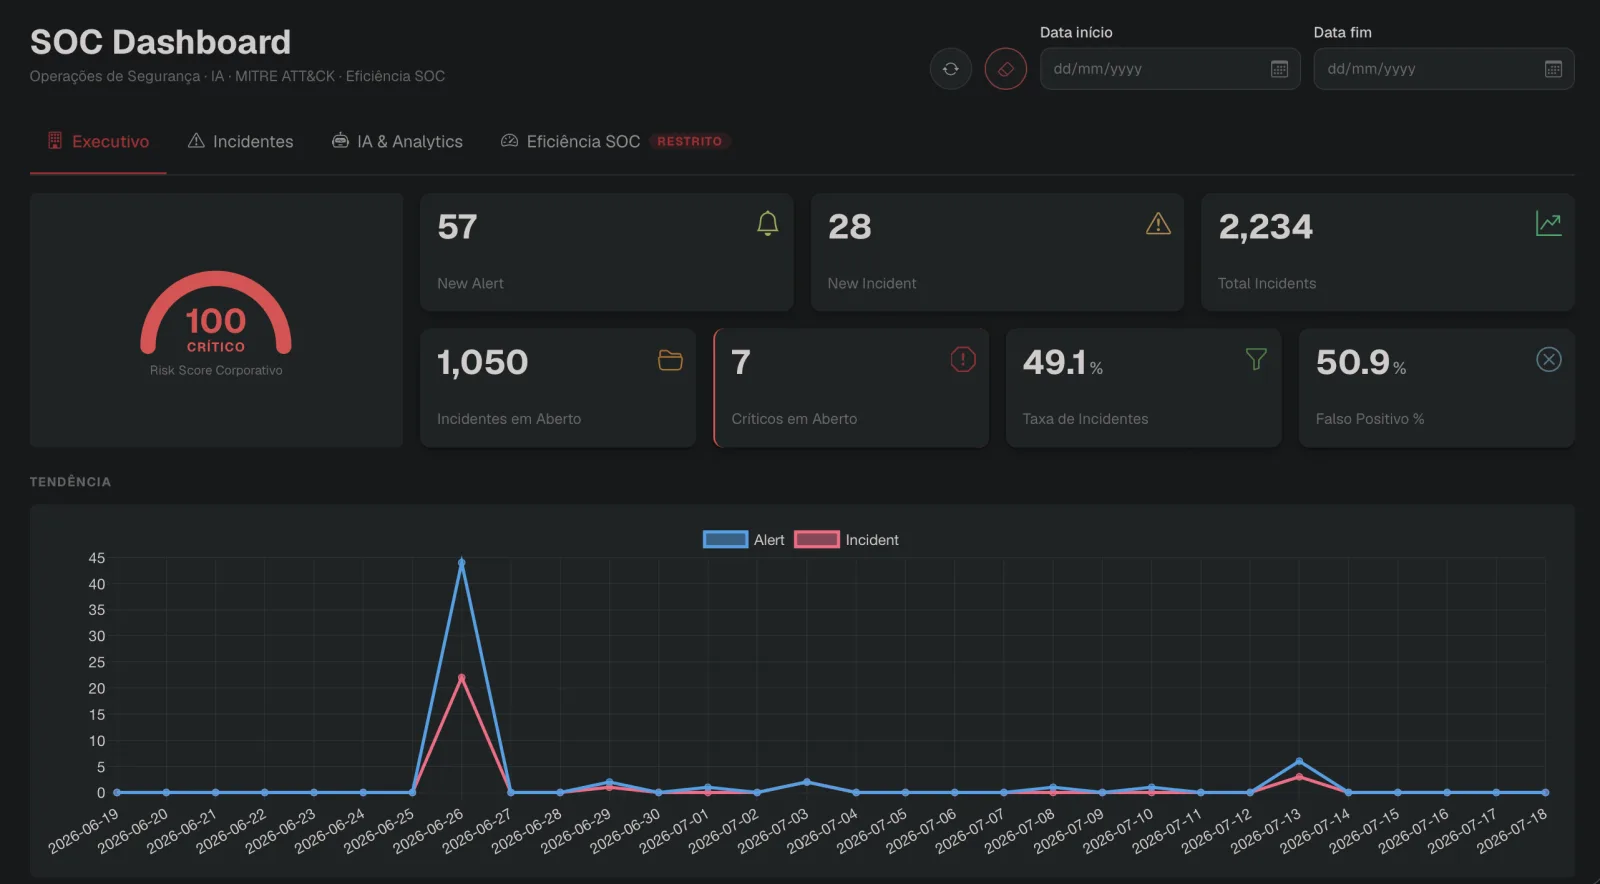The width and height of the screenshot is (1600, 884).
Task: Click the Falso Positivo value 50.9
Action: point(1353,362)
